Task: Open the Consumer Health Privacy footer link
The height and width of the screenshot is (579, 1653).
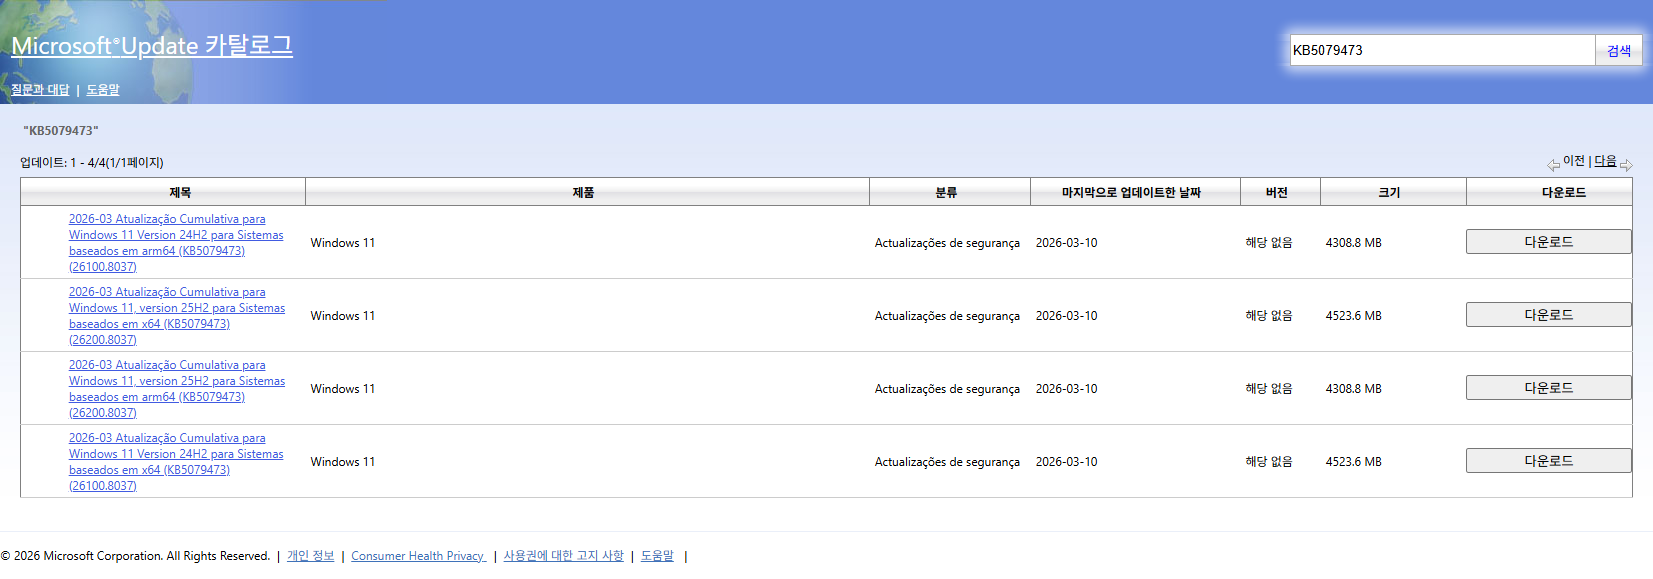Action: [418, 556]
